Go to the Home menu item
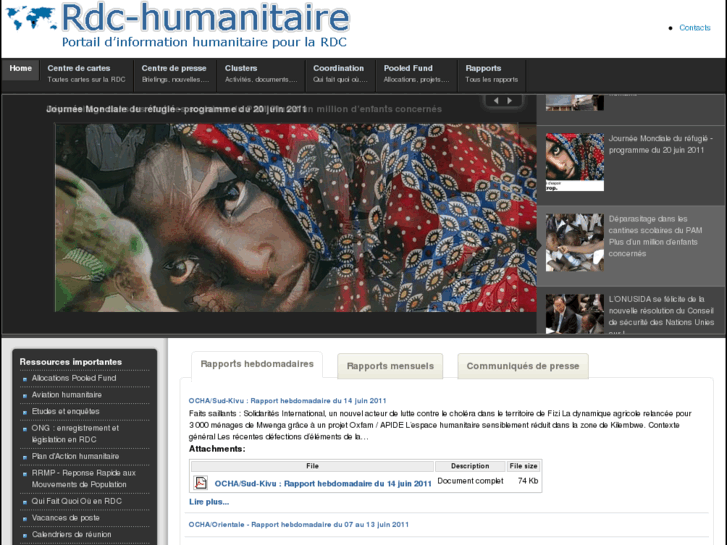 [x=20, y=69]
